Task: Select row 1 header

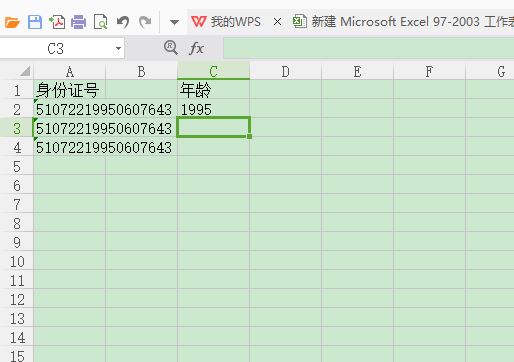Action: tap(17, 90)
